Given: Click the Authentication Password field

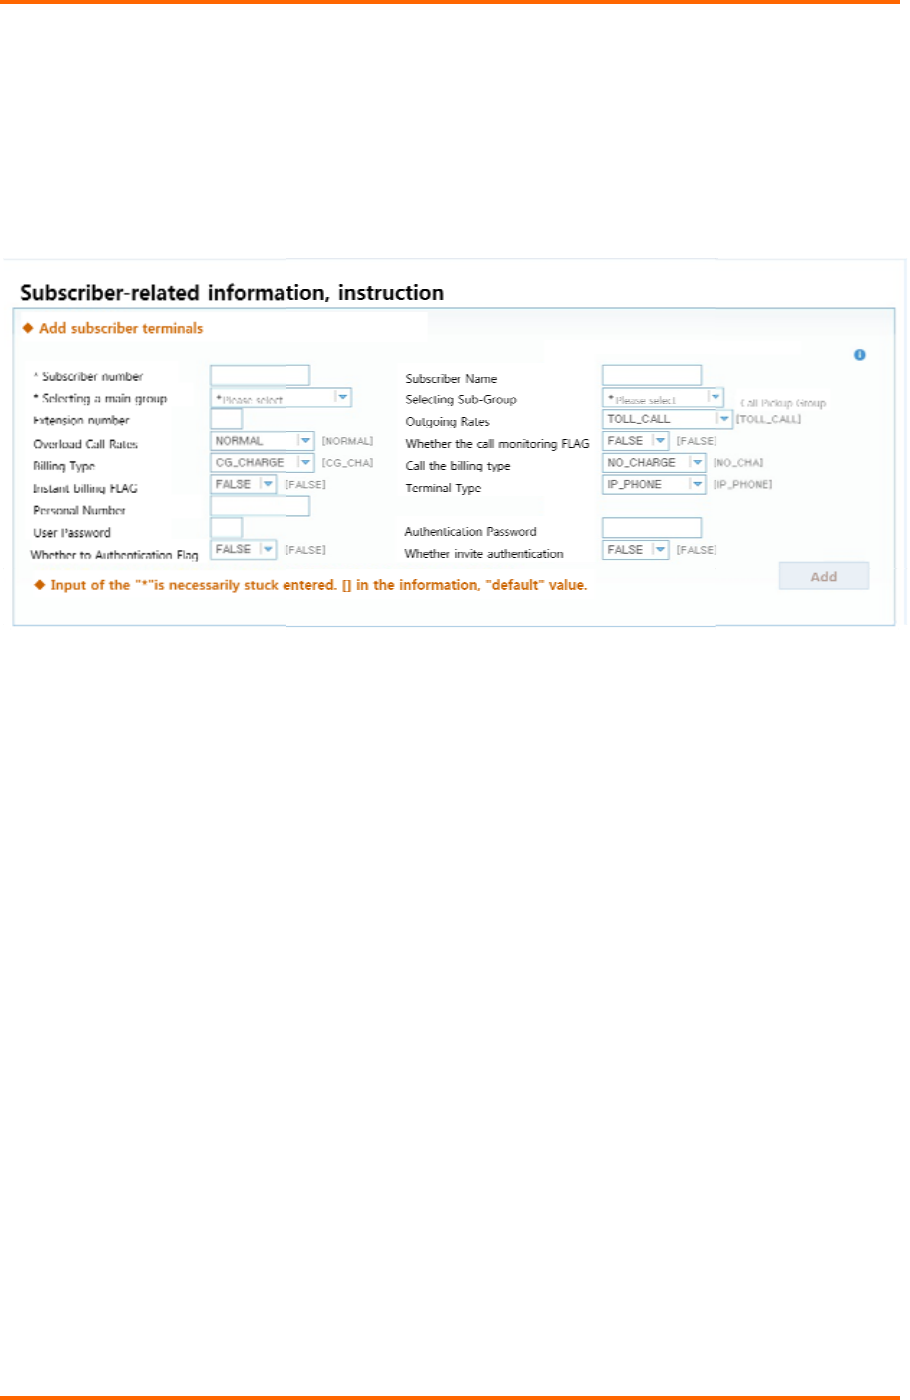Looking at the screenshot, I should [x=652, y=528].
